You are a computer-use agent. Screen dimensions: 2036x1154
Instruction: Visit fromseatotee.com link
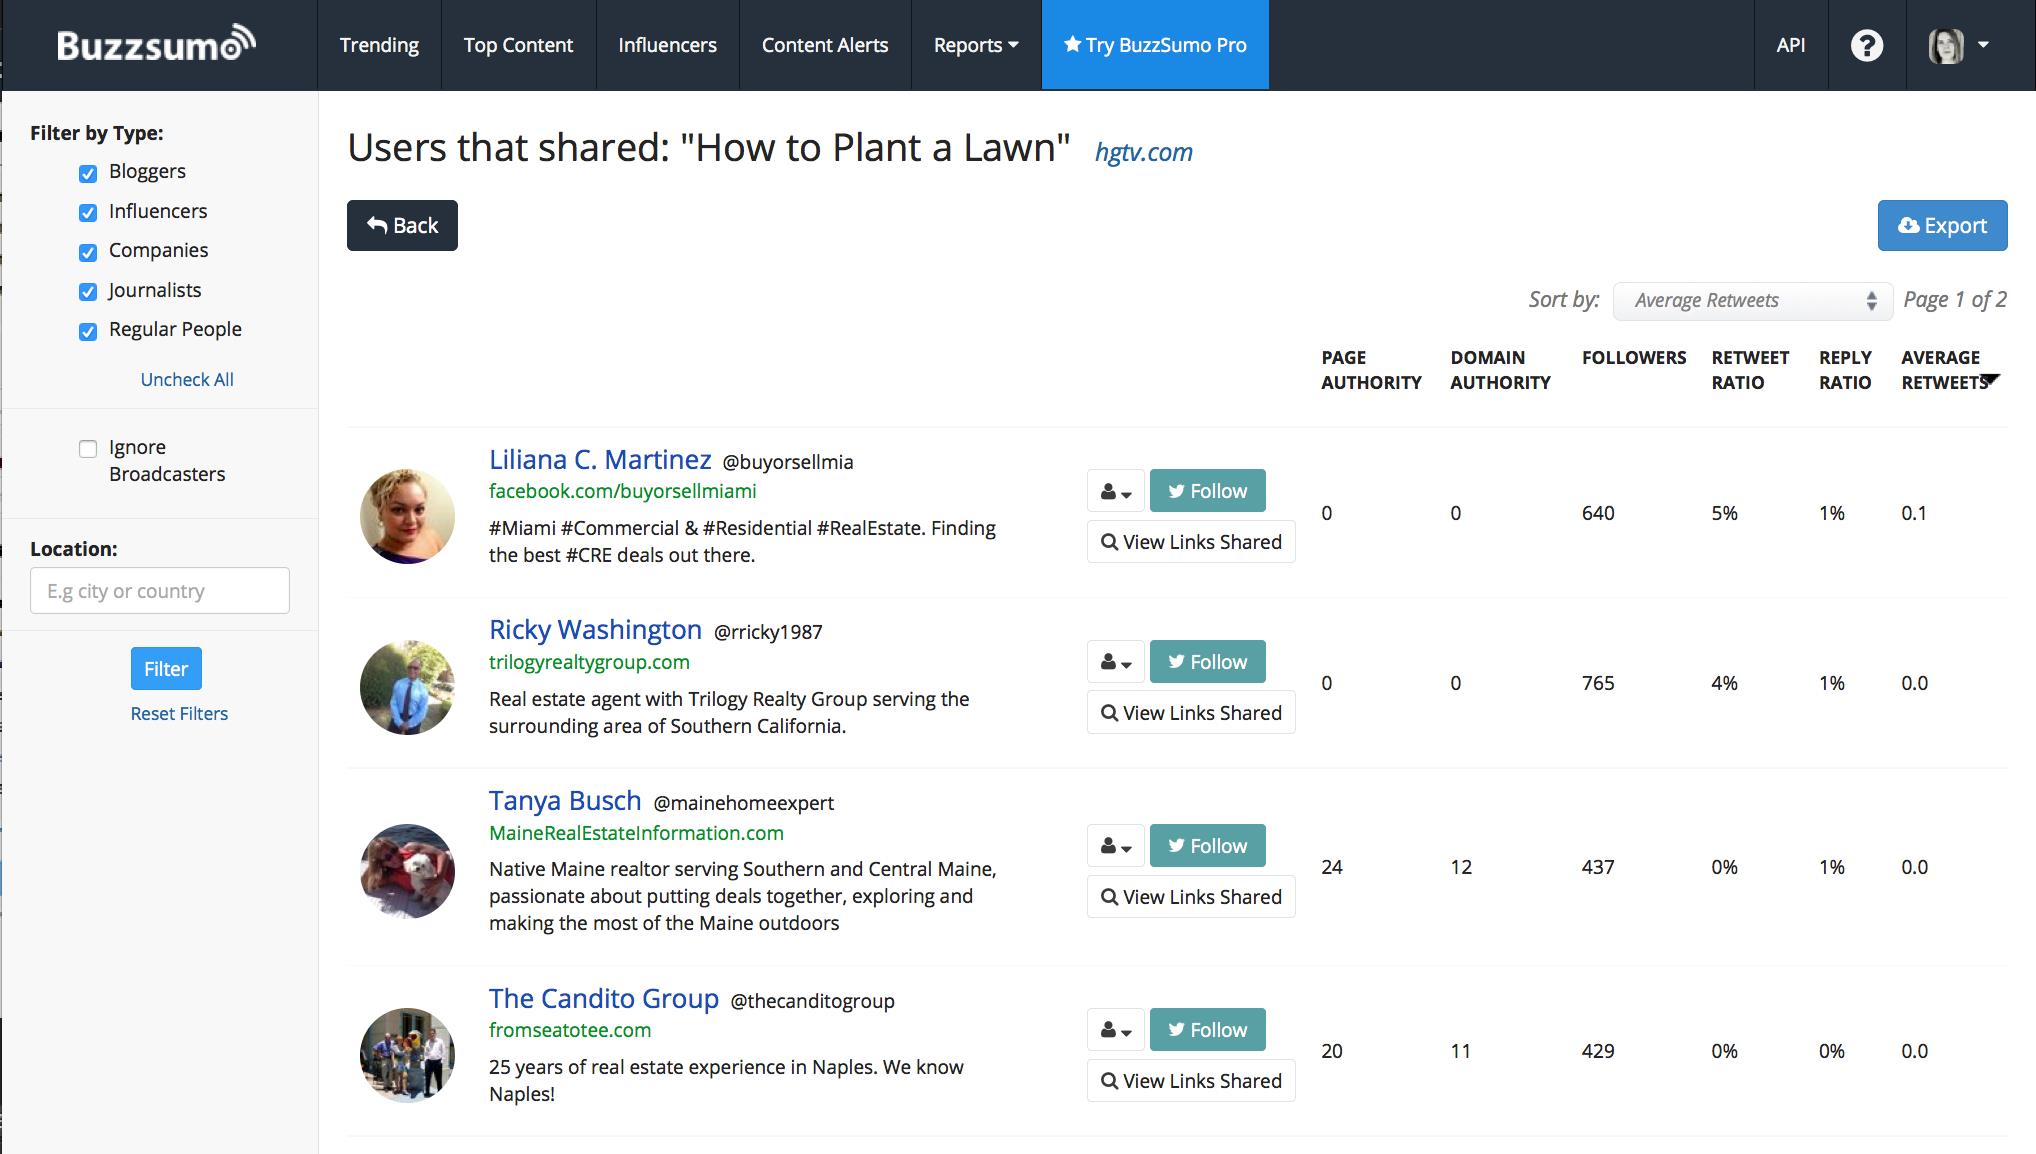pyautogui.click(x=570, y=1030)
